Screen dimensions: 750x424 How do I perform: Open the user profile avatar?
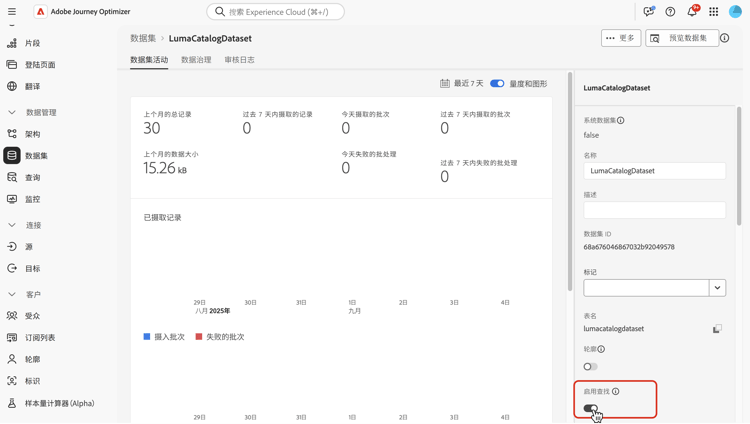pos(735,11)
